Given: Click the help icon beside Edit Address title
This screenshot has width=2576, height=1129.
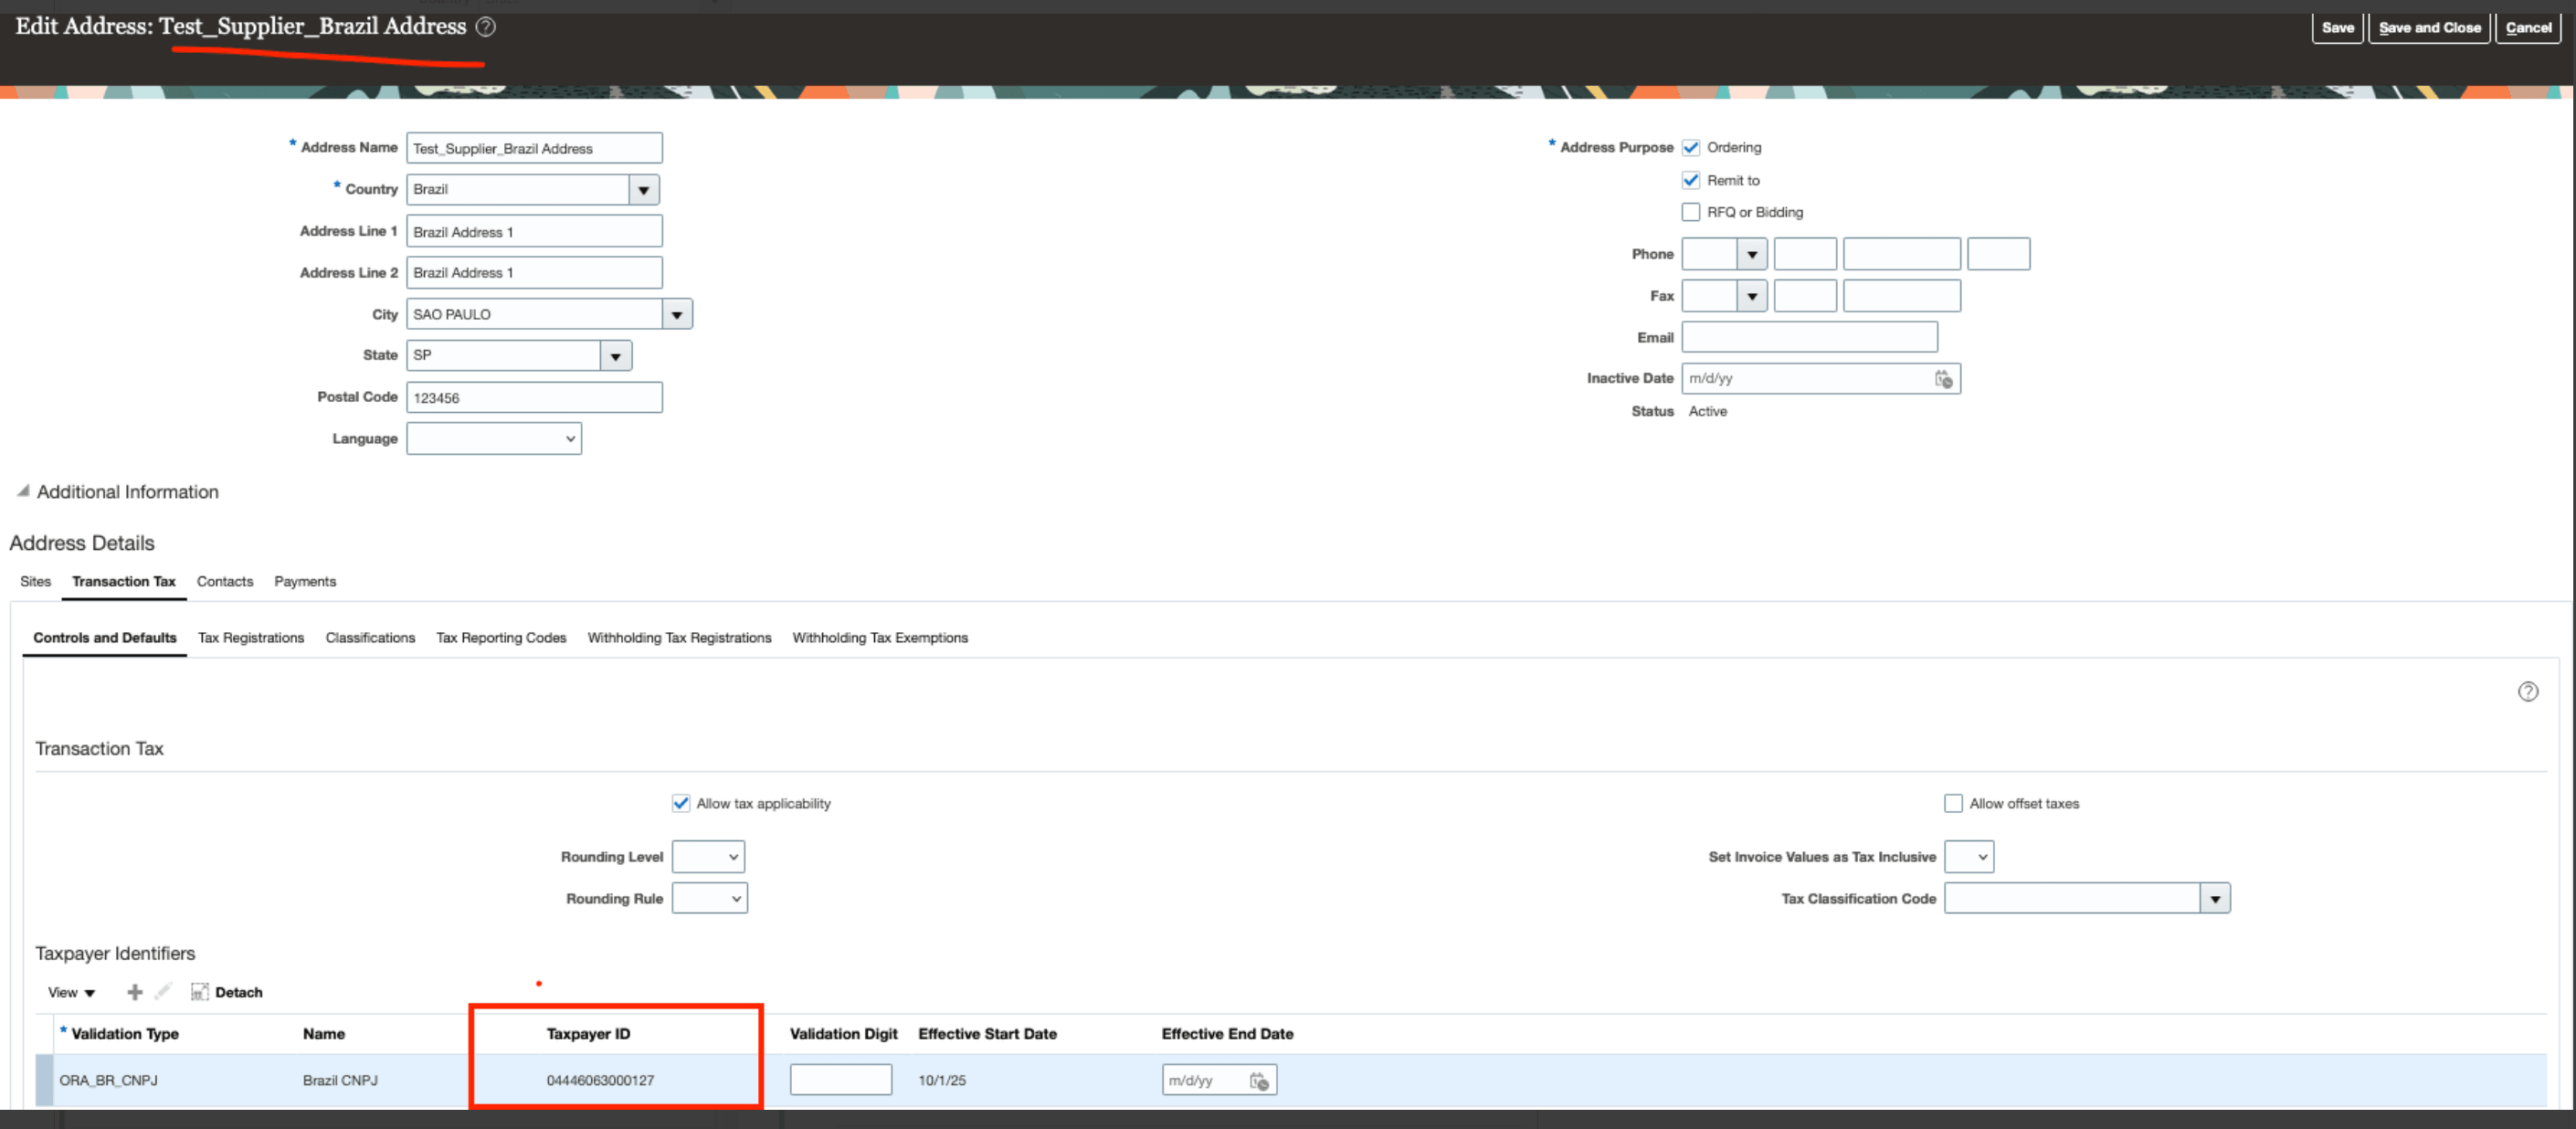Looking at the screenshot, I should 485,27.
